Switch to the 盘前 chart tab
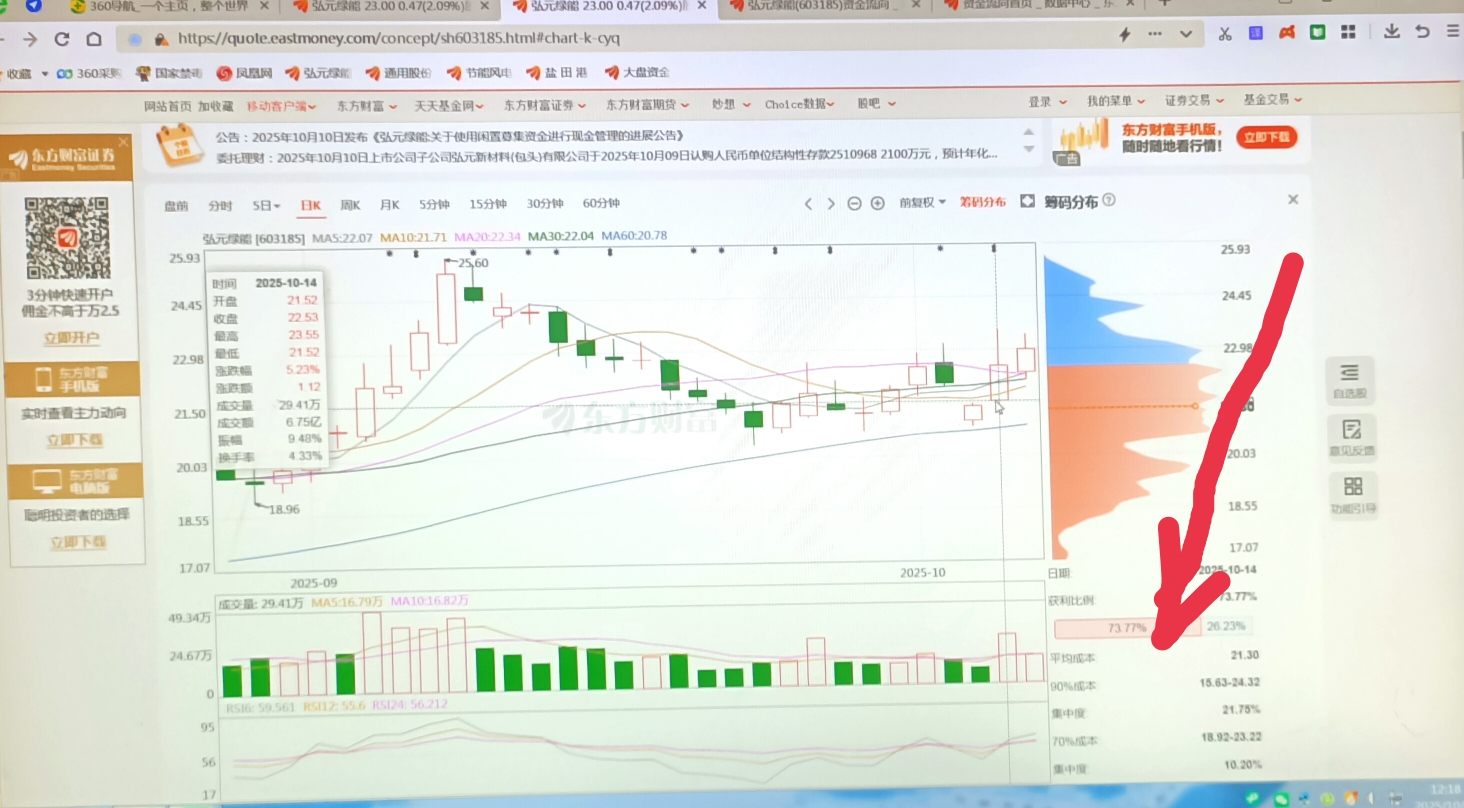Image resolution: width=1464 pixels, height=808 pixels. pyautogui.click(x=176, y=206)
